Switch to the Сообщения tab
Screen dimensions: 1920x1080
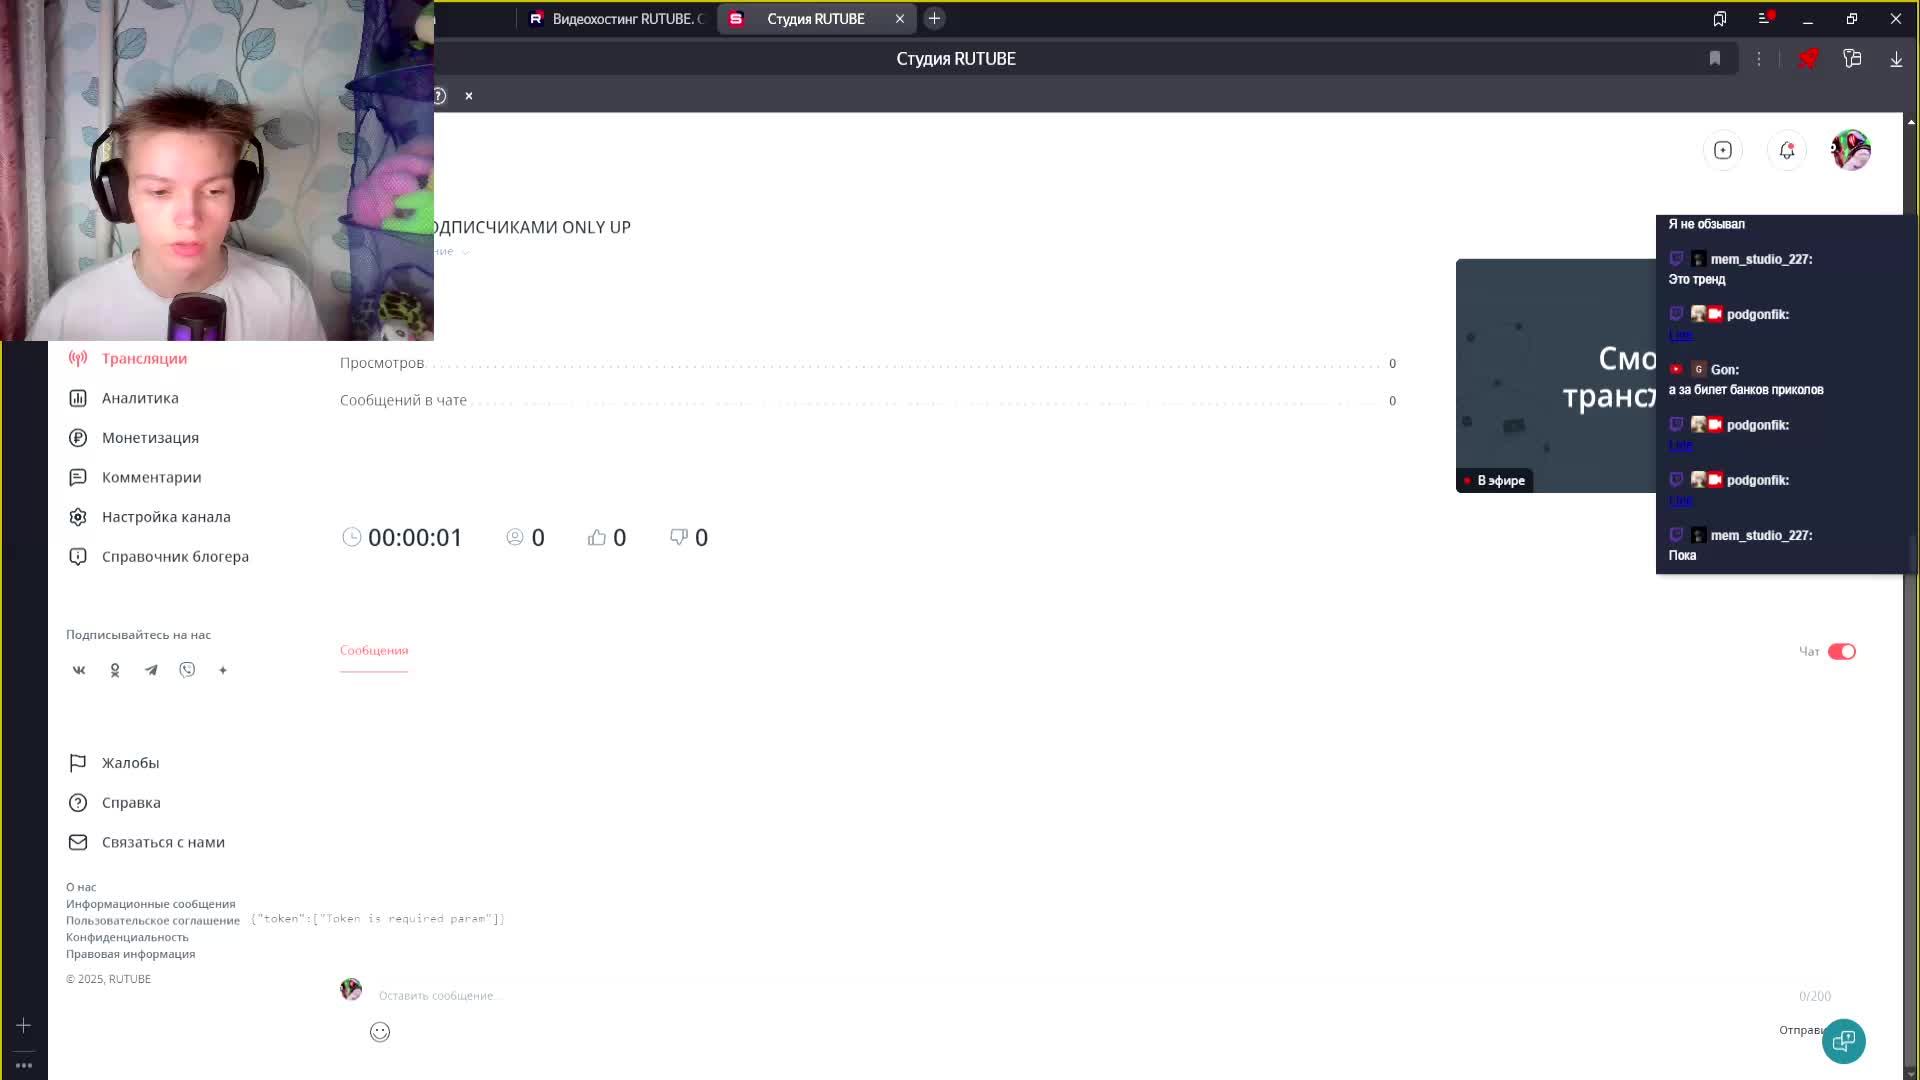(x=374, y=650)
